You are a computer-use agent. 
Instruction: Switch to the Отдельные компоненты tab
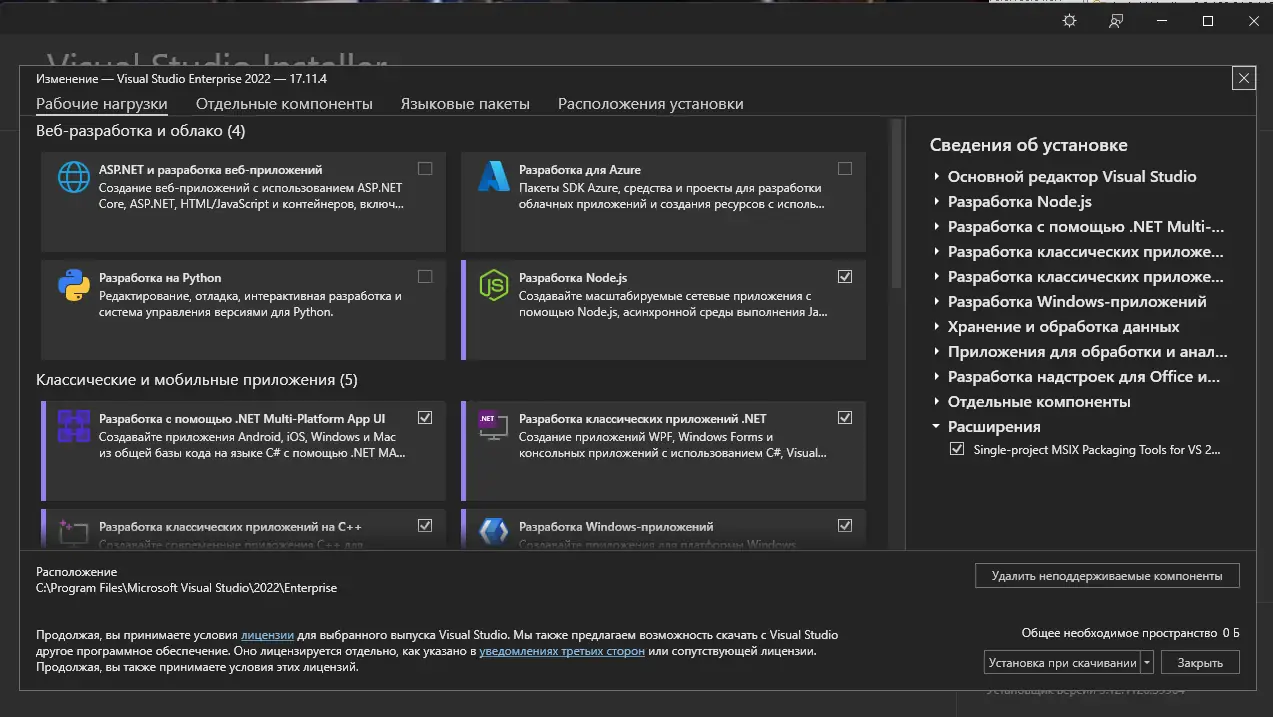click(x=284, y=103)
